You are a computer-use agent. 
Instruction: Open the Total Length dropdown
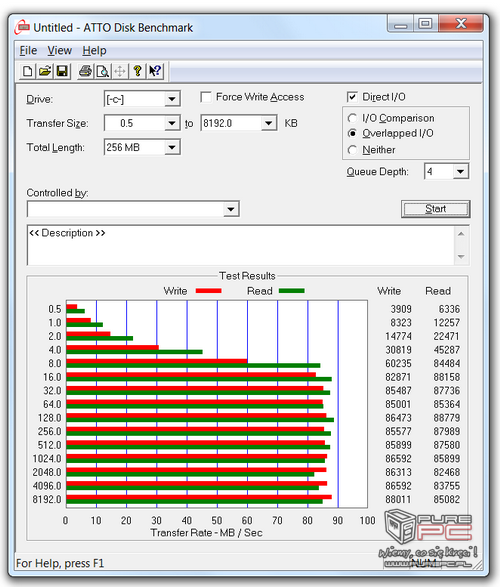pyautogui.click(x=172, y=147)
